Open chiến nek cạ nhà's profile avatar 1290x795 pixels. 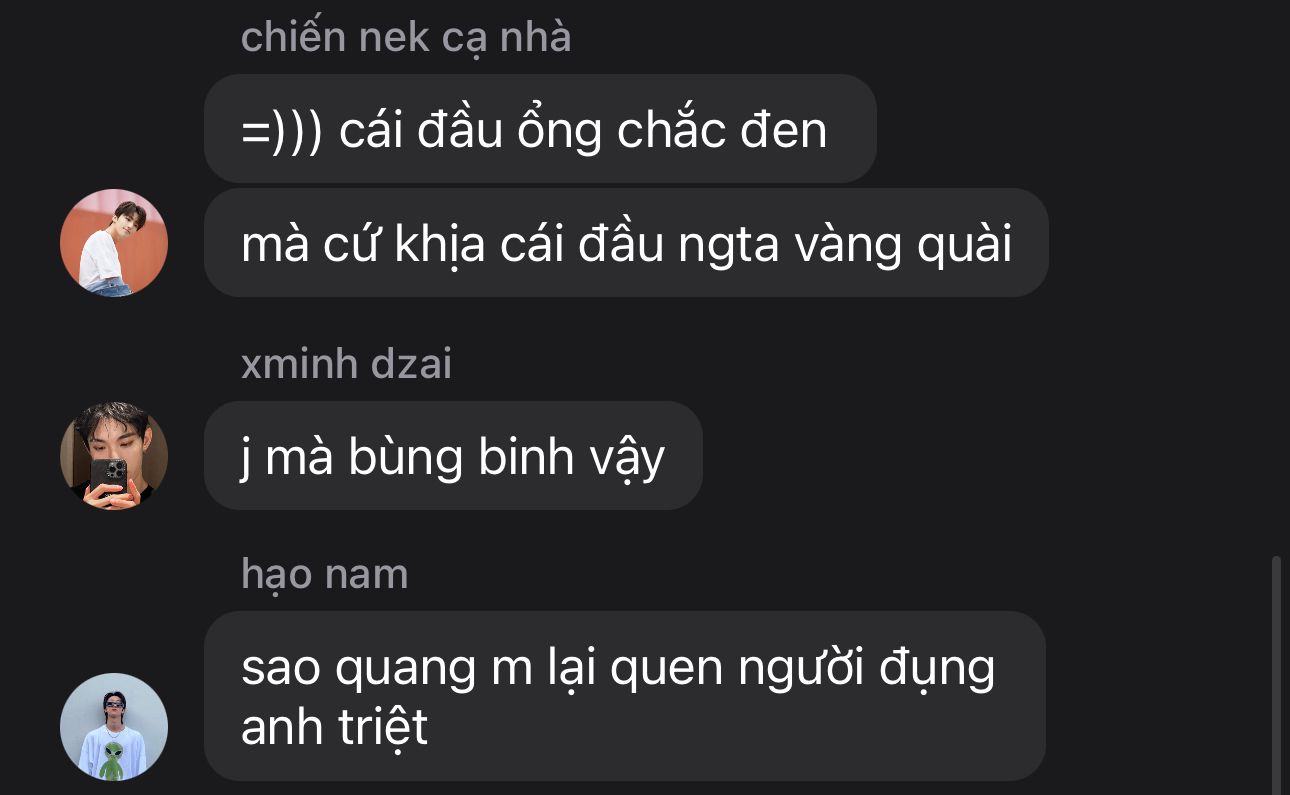pyautogui.click(x=113, y=243)
